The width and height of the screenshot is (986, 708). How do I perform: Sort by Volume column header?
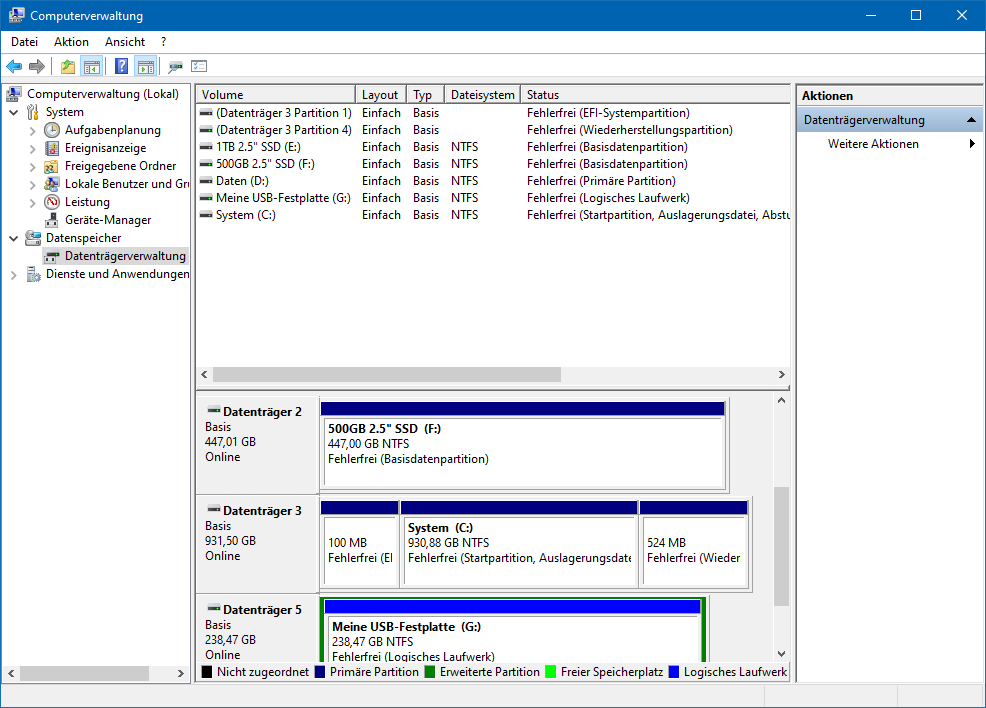click(x=275, y=94)
